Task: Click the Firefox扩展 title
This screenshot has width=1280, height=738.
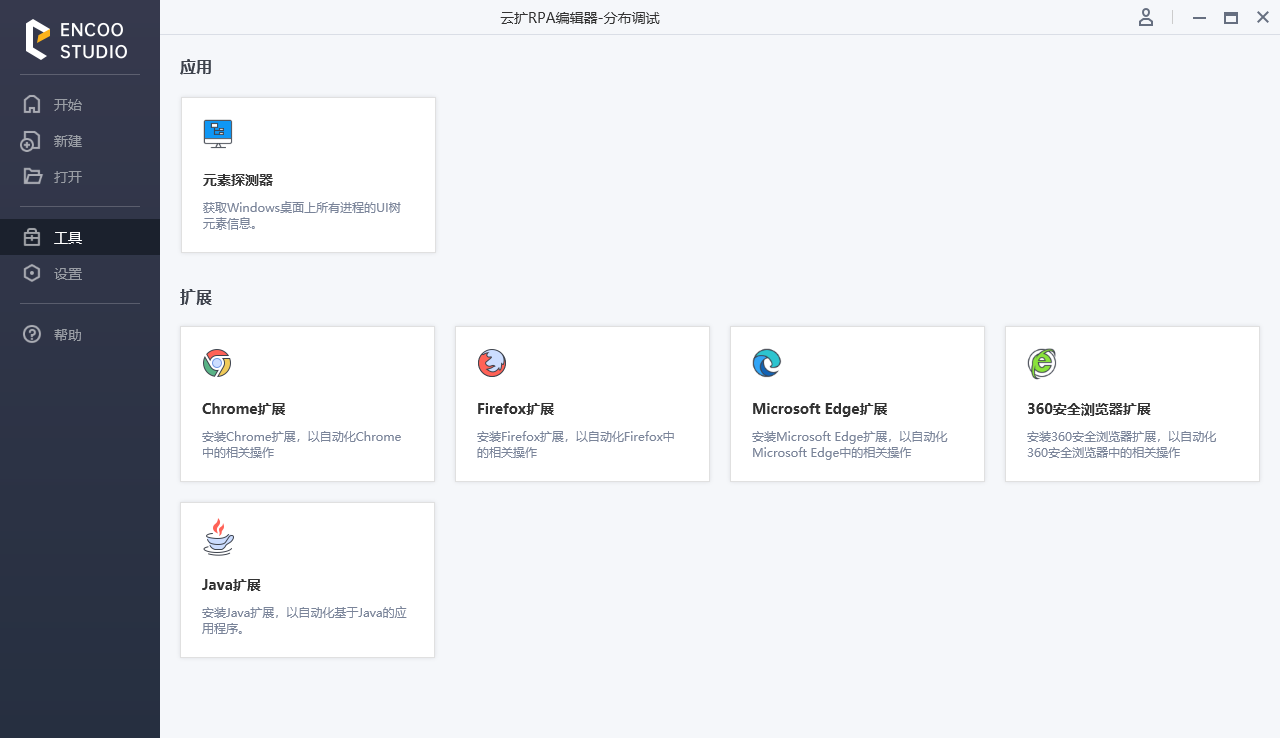Action: [x=515, y=409]
